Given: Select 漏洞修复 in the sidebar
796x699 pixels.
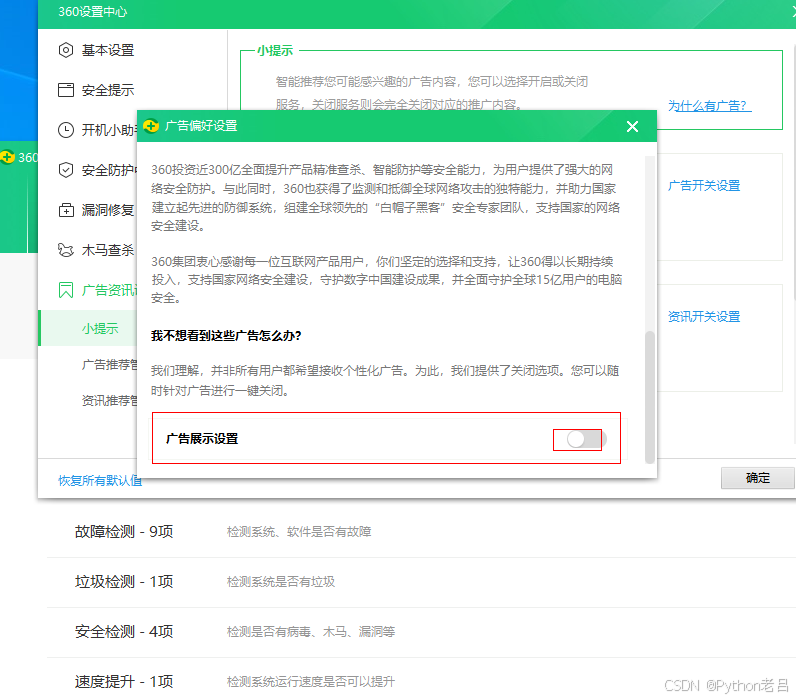Looking at the screenshot, I should 108,210.
